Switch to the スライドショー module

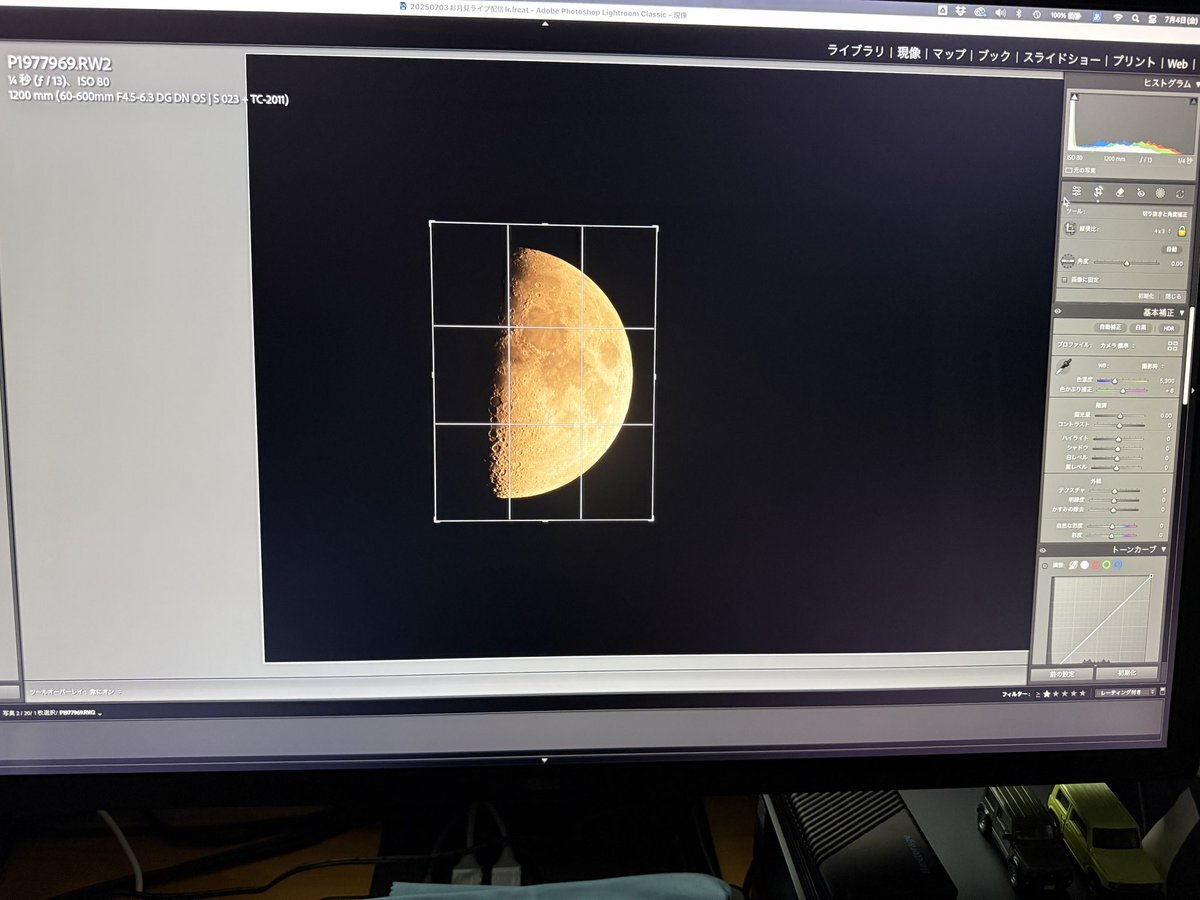point(1062,59)
